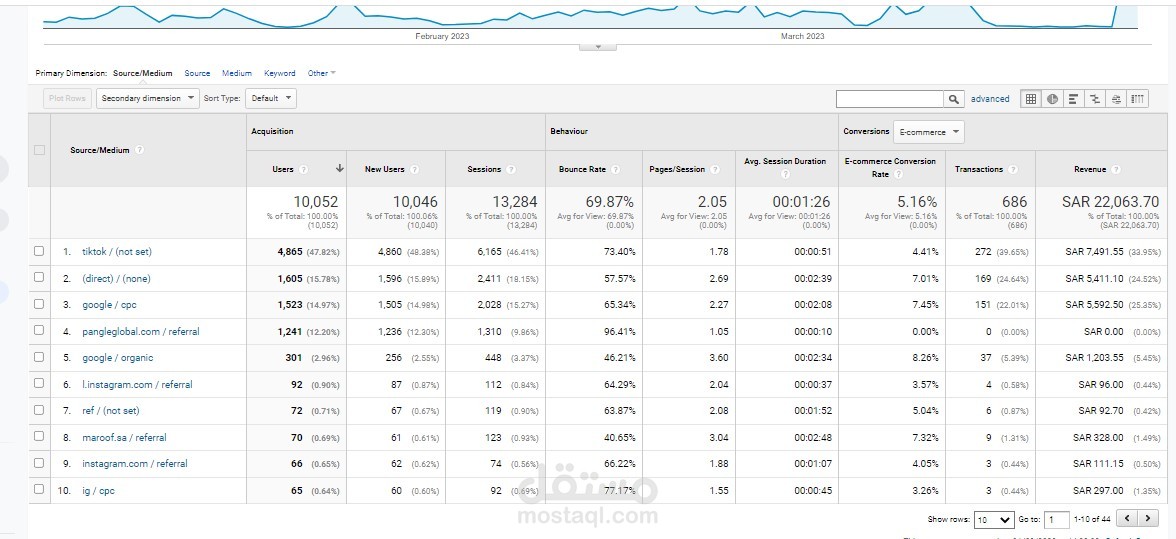The width and height of the screenshot is (1176, 539).
Task: Select Medium primary dimension
Action: 237,73
